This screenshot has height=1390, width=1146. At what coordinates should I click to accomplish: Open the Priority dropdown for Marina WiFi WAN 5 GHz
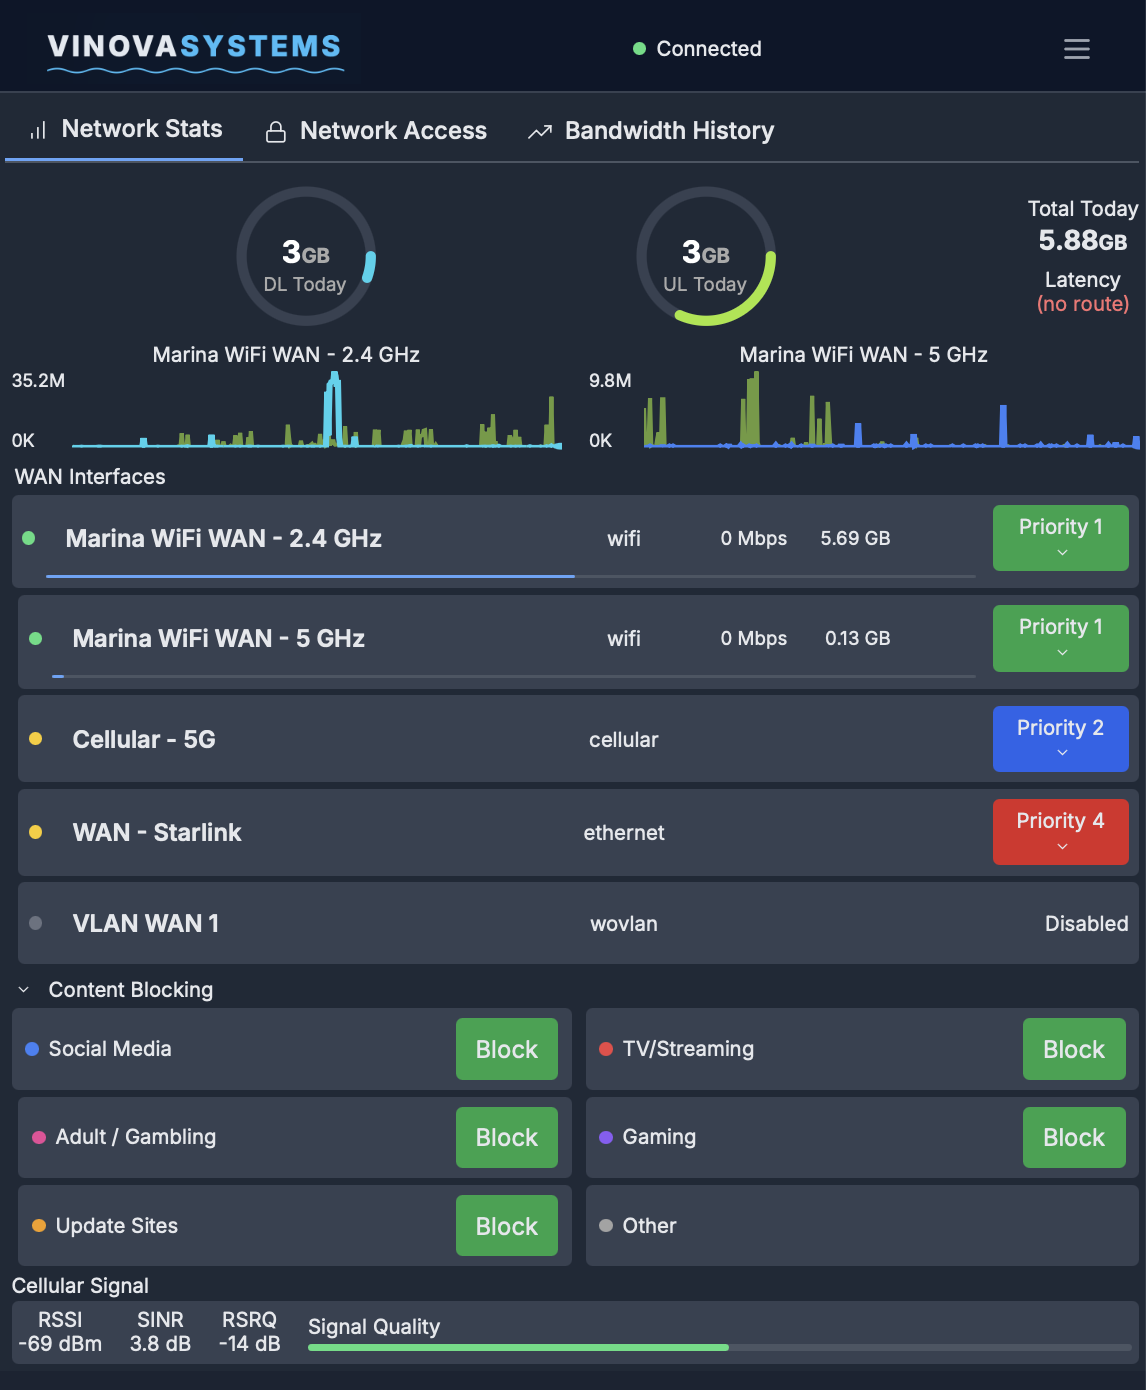coord(1060,638)
